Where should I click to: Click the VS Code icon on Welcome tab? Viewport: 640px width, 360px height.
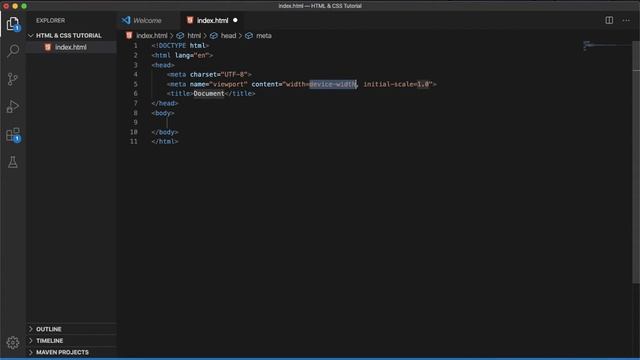(x=126, y=20)
